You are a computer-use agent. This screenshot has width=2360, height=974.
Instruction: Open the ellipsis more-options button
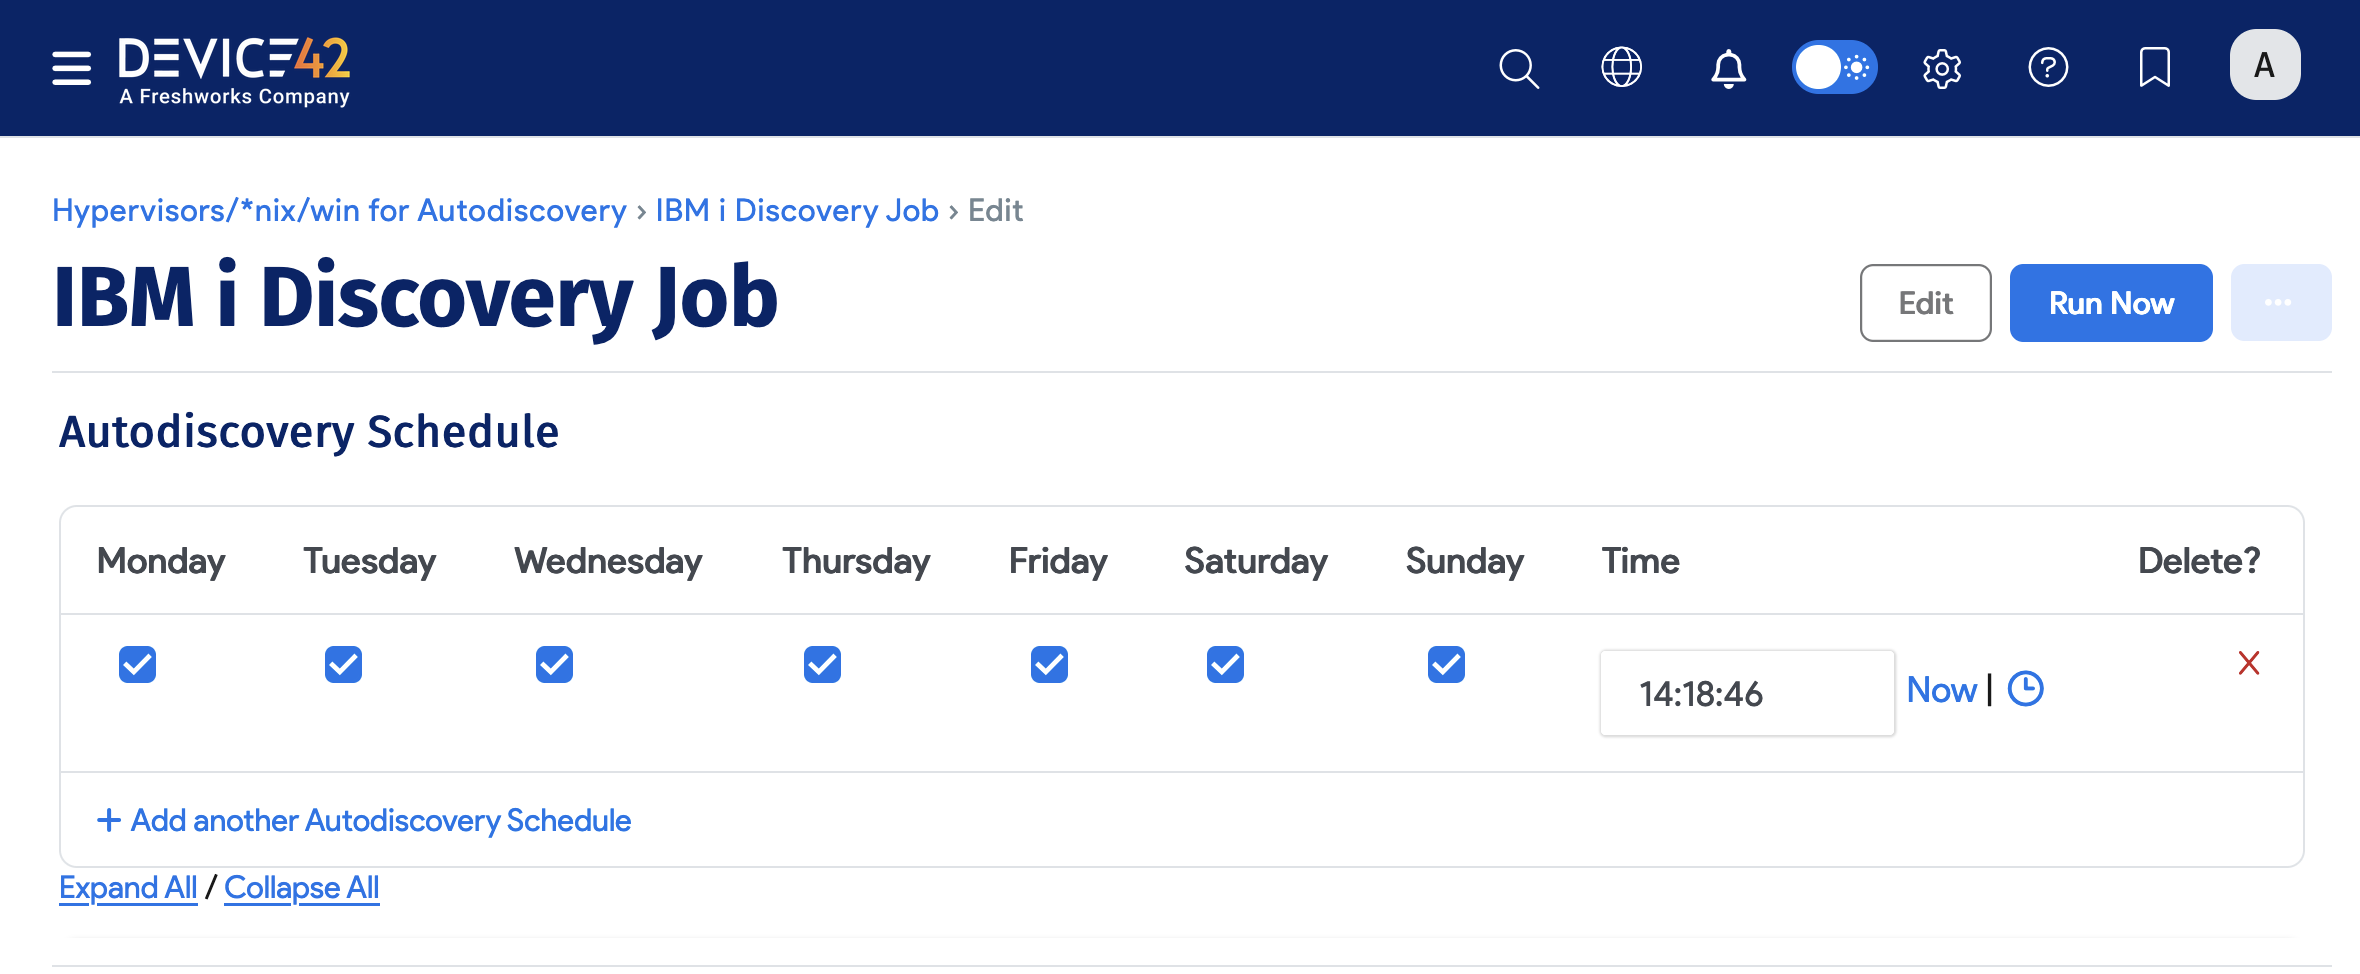click(x=2280, y=302)
